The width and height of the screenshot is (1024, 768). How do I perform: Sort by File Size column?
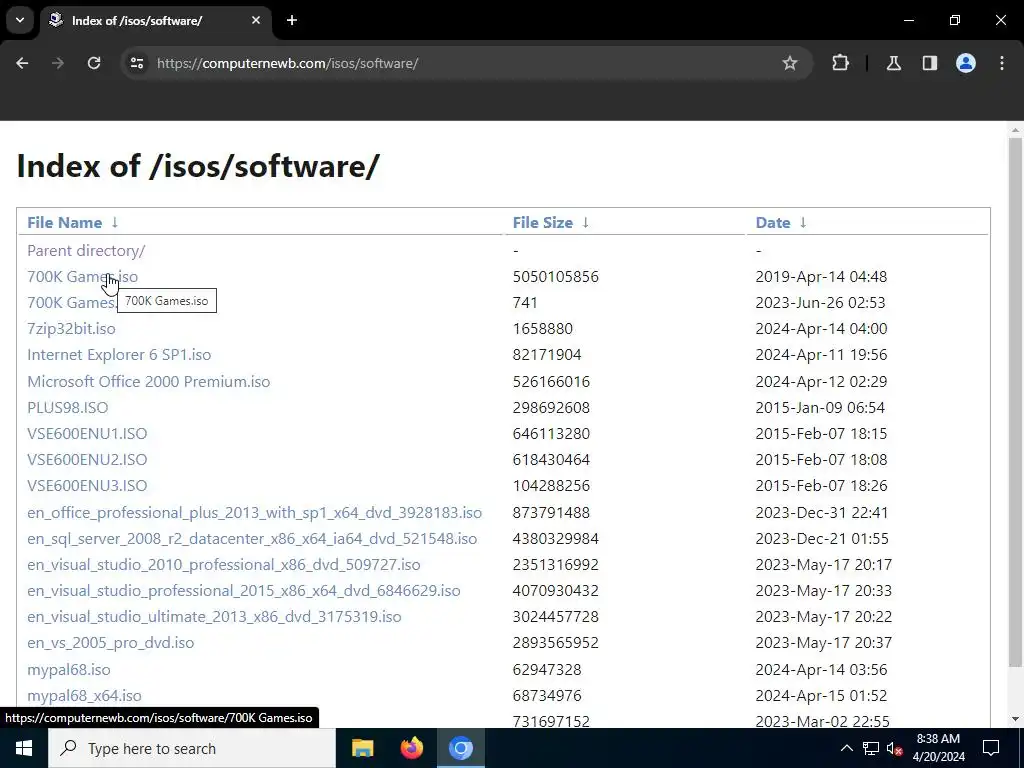pyautogui.click(x=543, y=223)
